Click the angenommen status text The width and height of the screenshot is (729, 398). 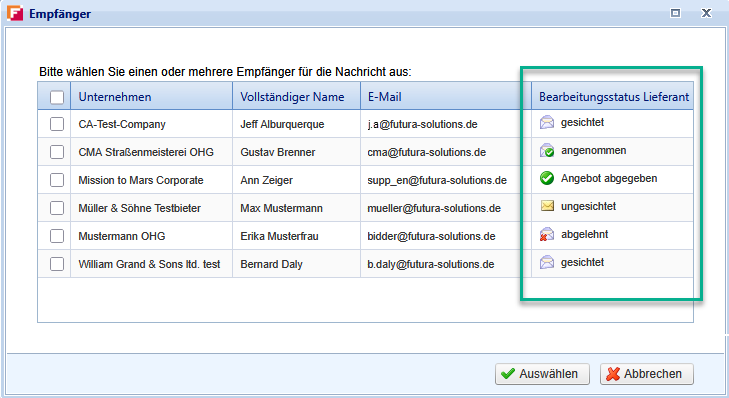click(x=594, y=150)
